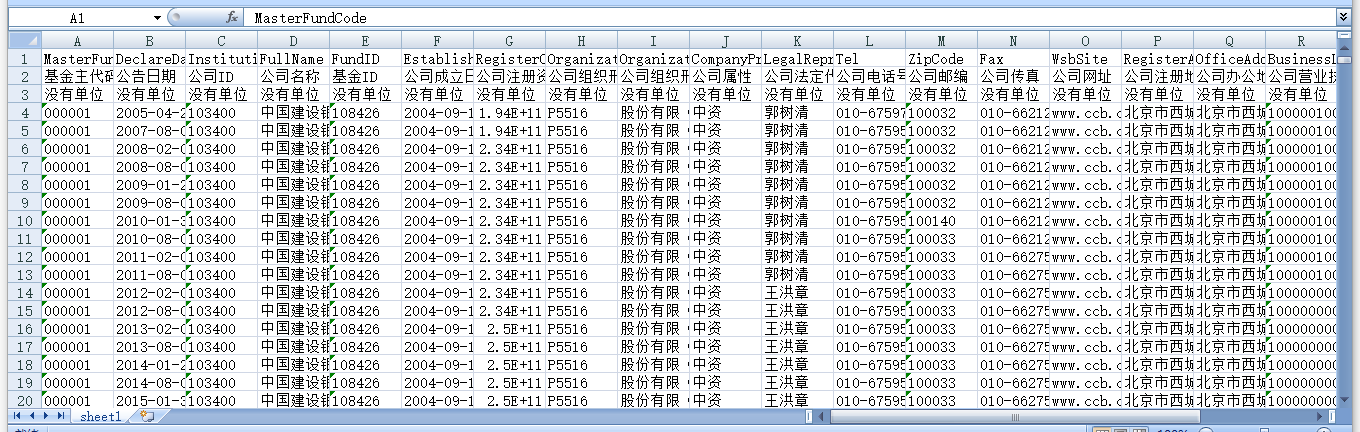Click the 公司网址 cell in row 2
1360x432 pixels.
click(1085, 77)
